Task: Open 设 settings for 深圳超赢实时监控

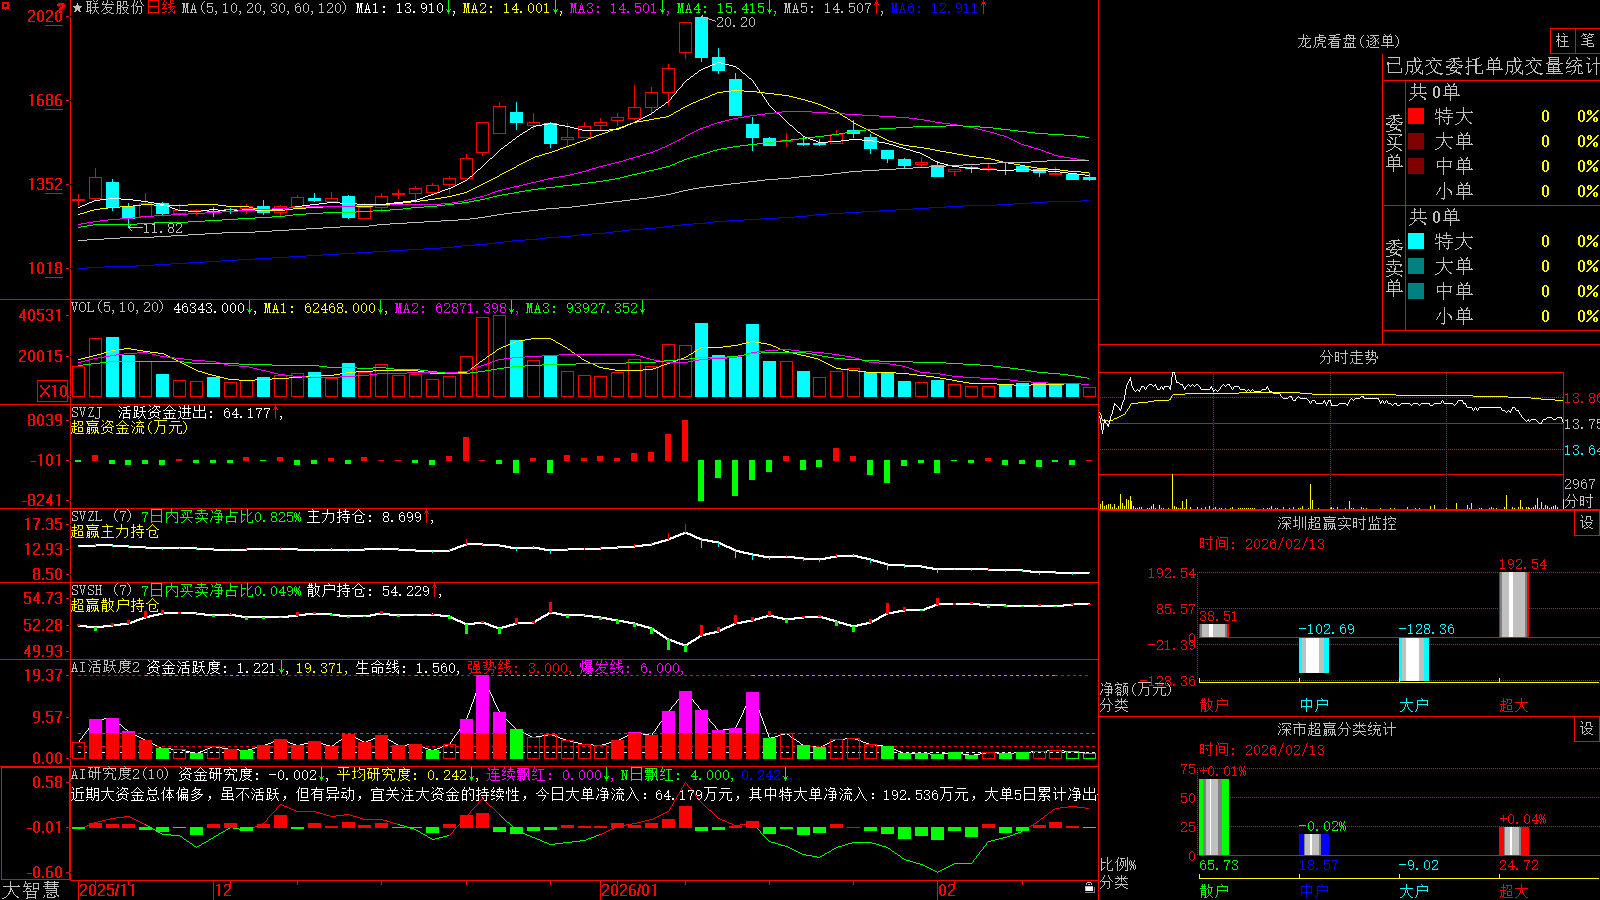Action: [1587, 523]
